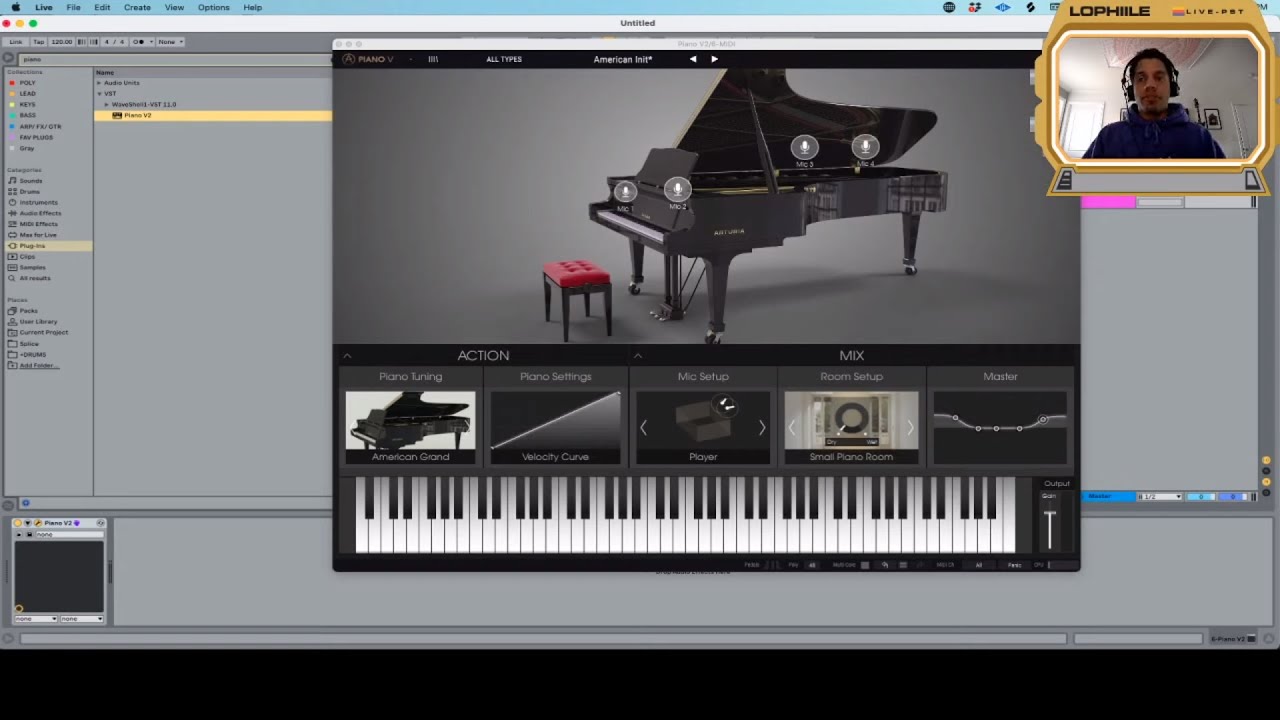Open the Create menu
The height and width of the screenshot is (720, 1280).
tap(137, 7)
